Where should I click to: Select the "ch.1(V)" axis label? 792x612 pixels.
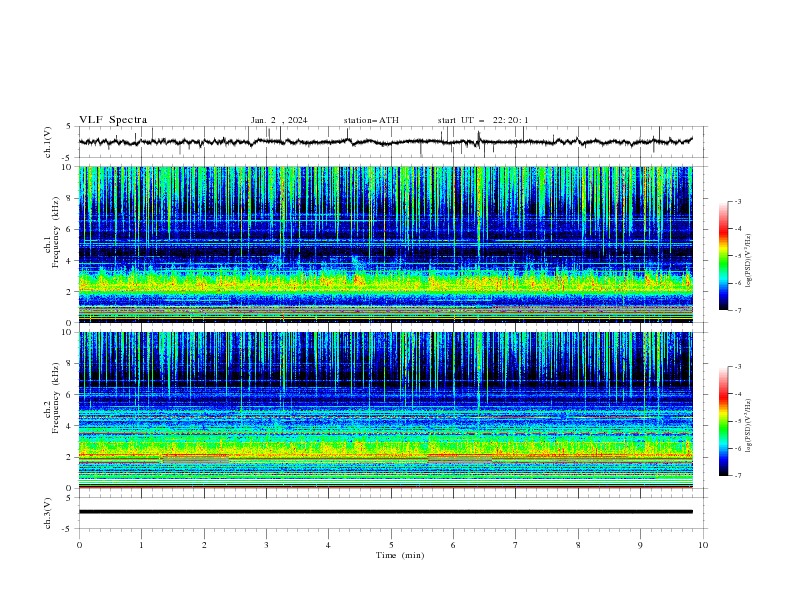tap(48, 142)
